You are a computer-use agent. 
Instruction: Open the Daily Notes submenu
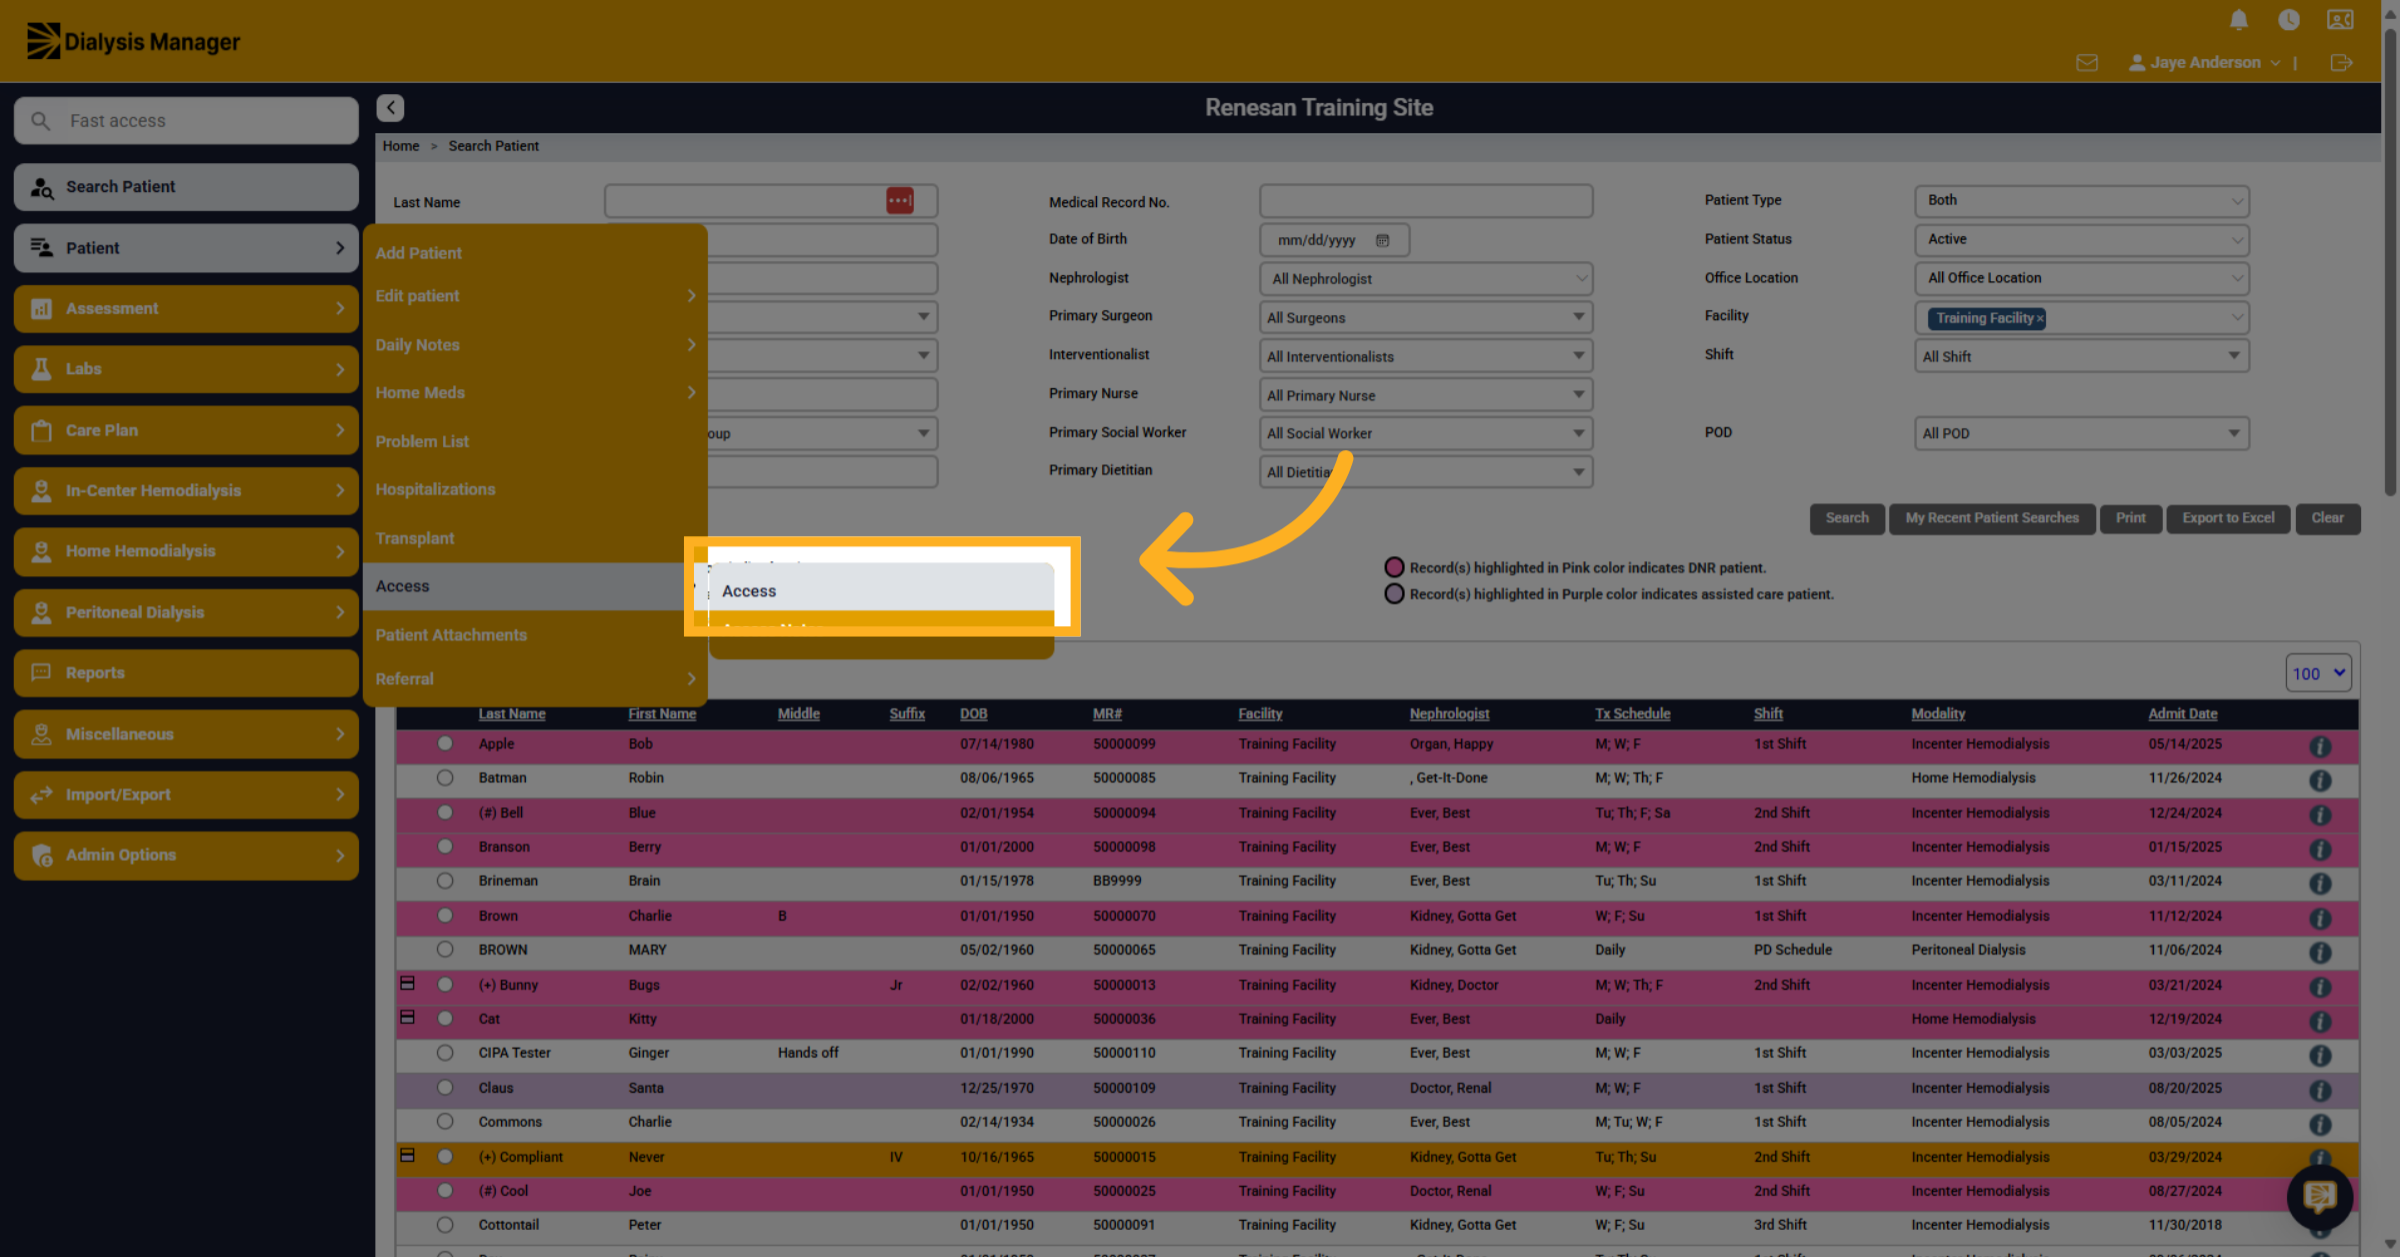tap(535, 345)
